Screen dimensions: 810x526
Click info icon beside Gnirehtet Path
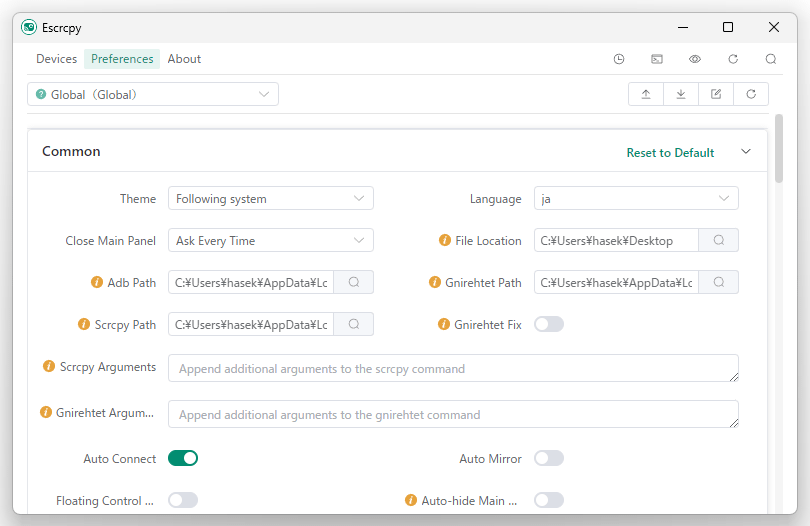click(x=435, y=282)
